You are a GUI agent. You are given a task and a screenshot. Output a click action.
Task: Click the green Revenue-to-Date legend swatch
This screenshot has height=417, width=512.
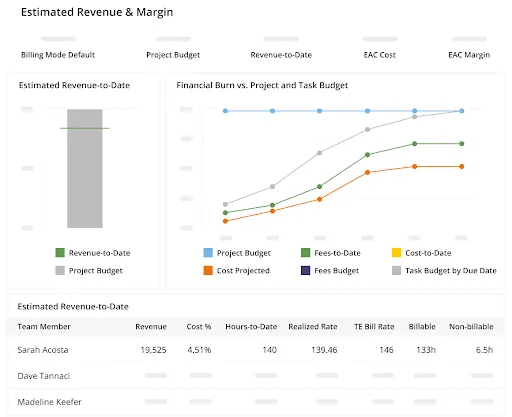tap(60, 253)
